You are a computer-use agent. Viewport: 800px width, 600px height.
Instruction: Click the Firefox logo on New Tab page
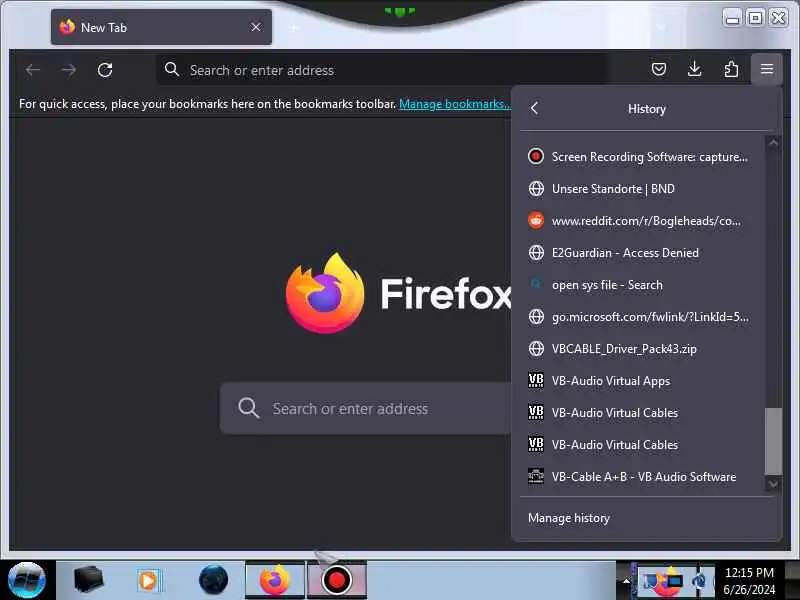tap(325, 293)
